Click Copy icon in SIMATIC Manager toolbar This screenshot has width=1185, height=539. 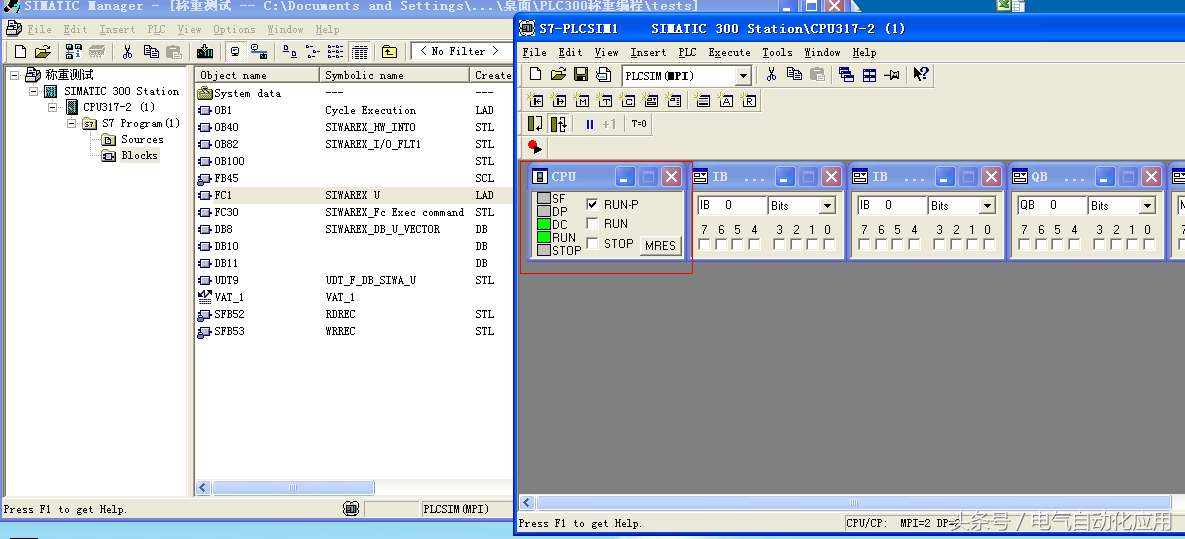(x=151, y=51)
